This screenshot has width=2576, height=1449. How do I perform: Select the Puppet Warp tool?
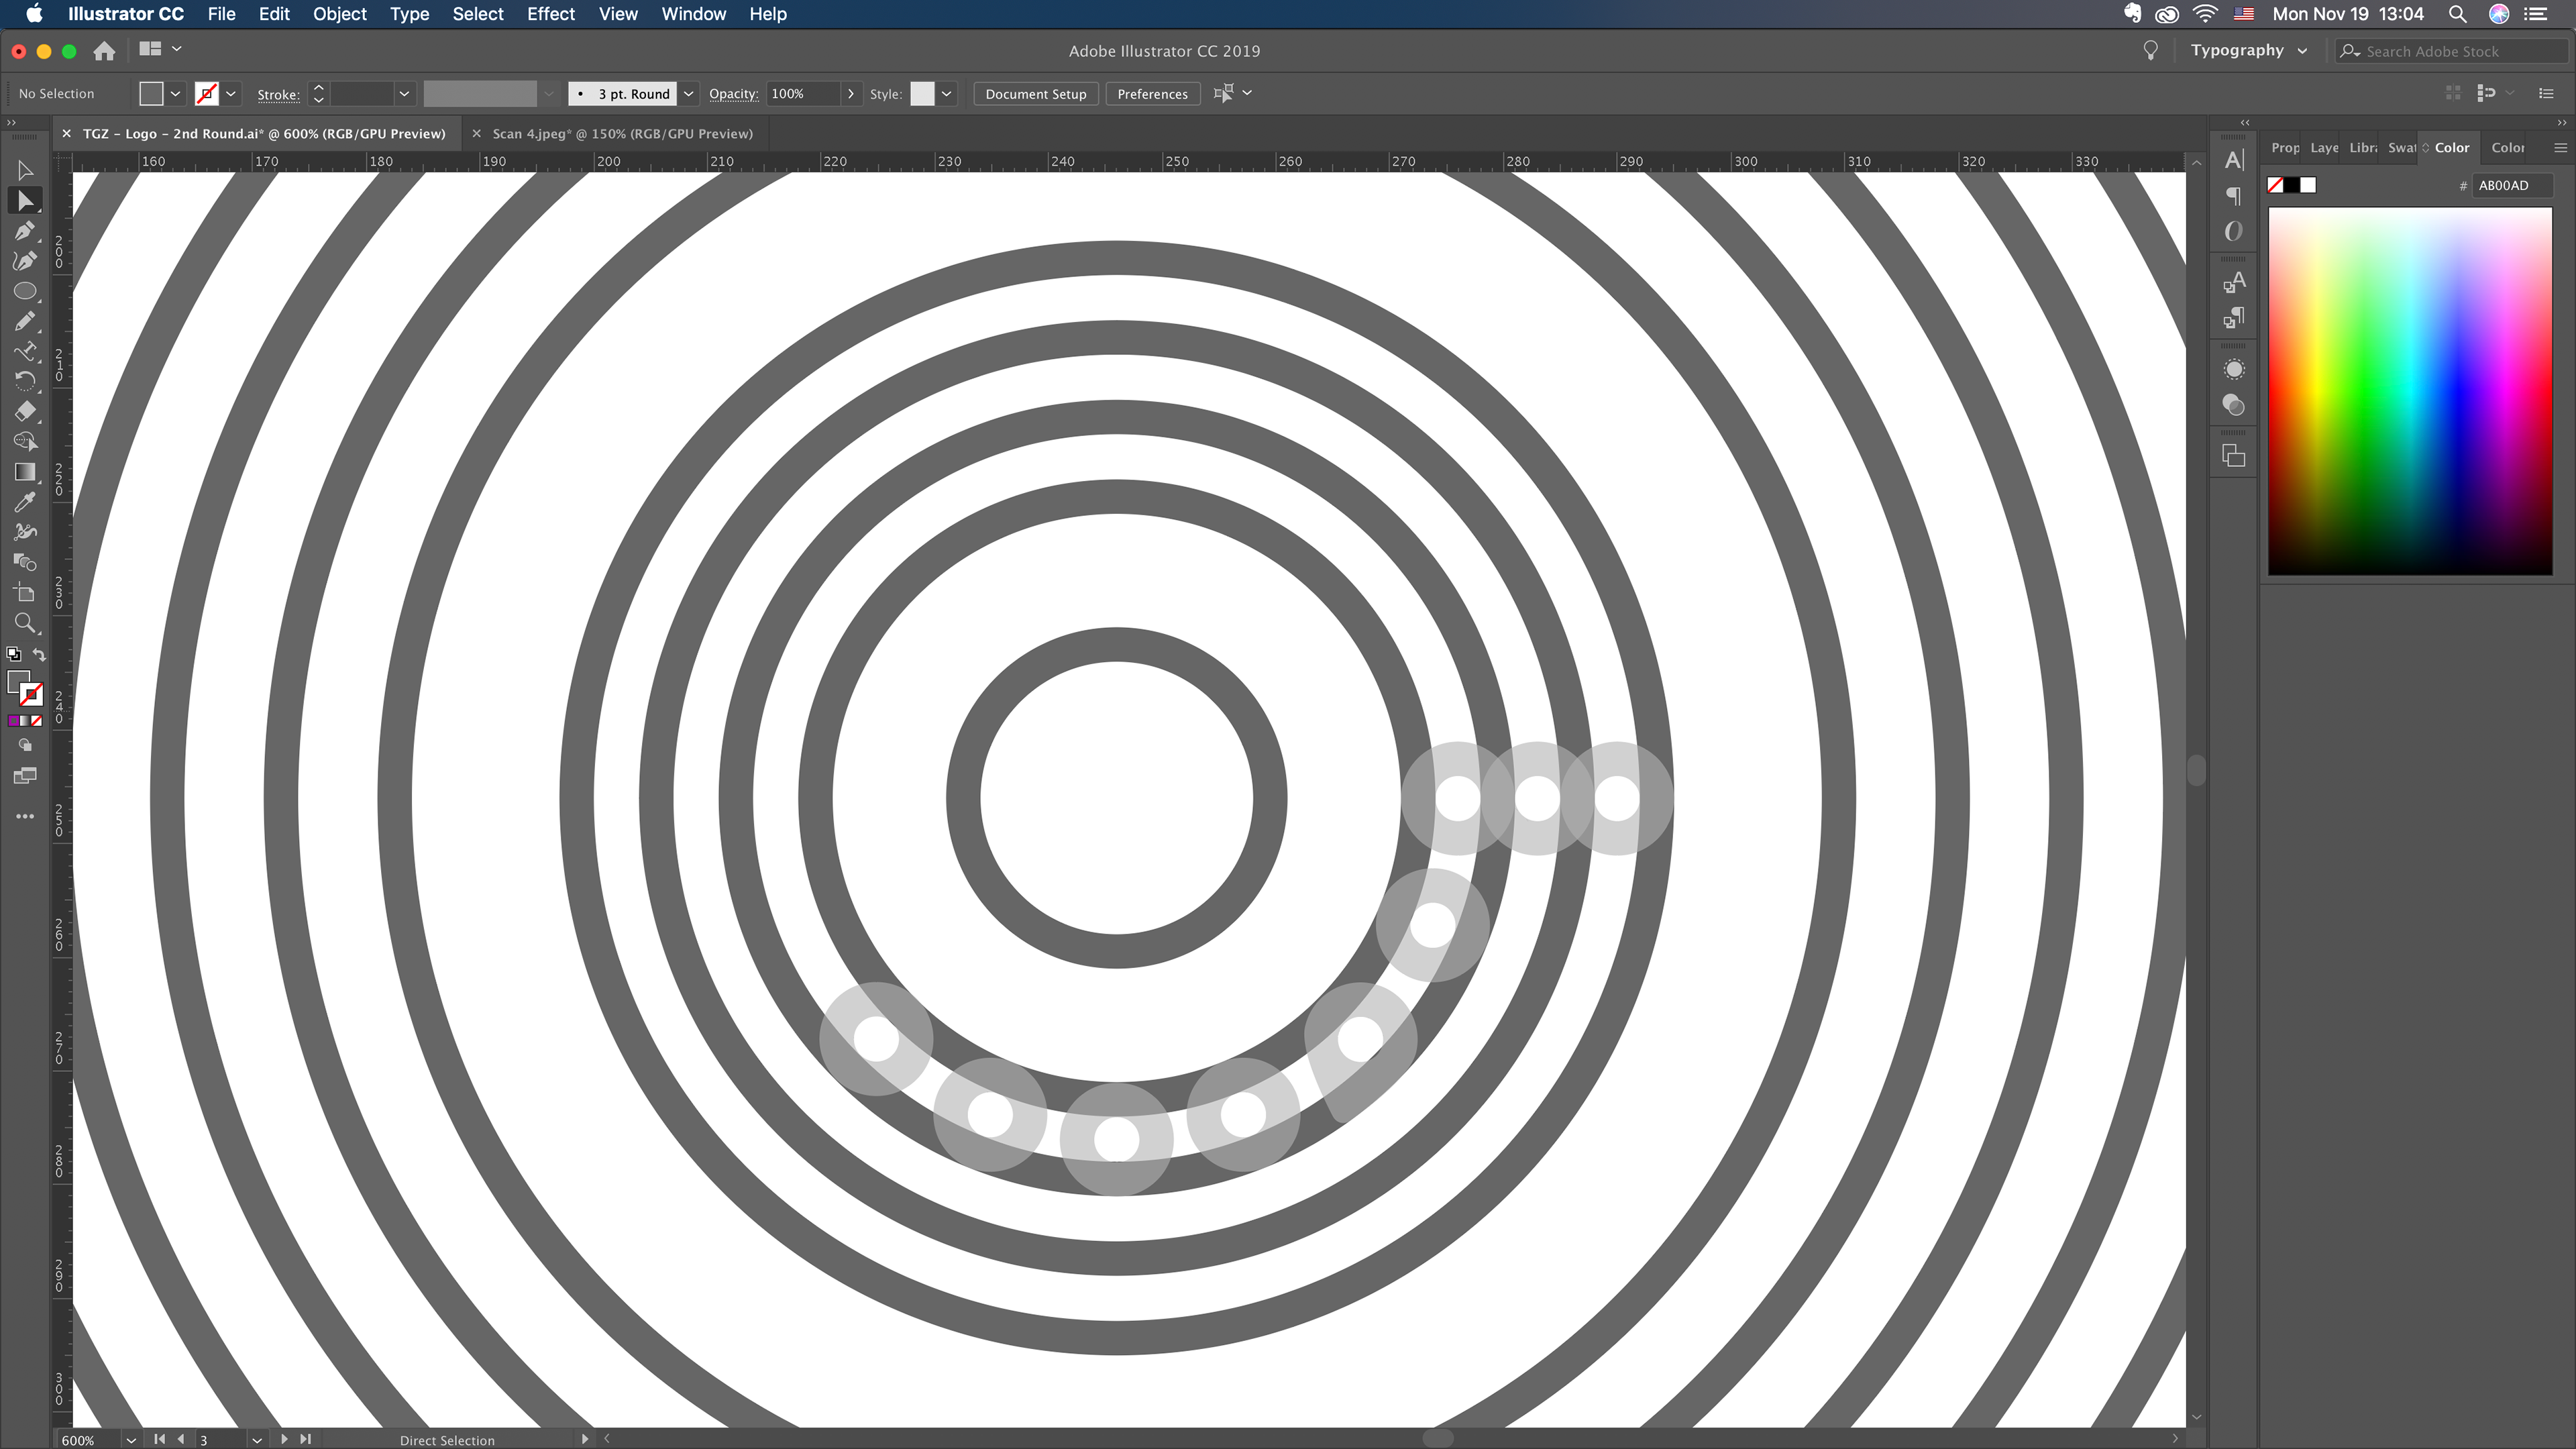[25, 532]
